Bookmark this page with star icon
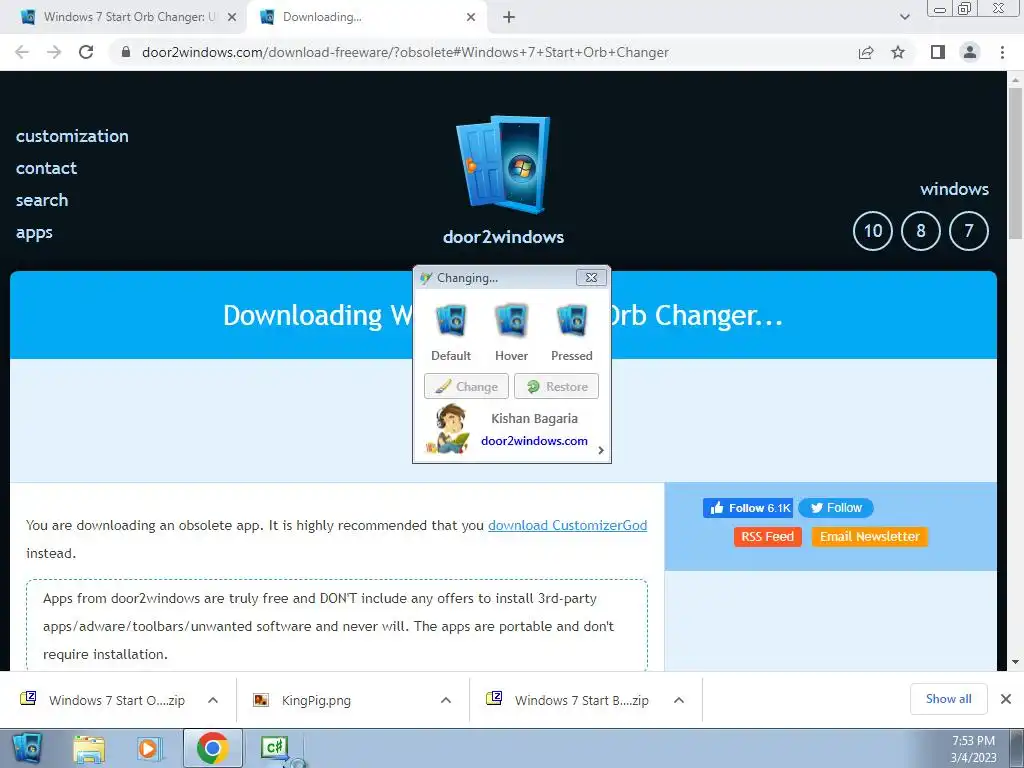 point(898,52)
